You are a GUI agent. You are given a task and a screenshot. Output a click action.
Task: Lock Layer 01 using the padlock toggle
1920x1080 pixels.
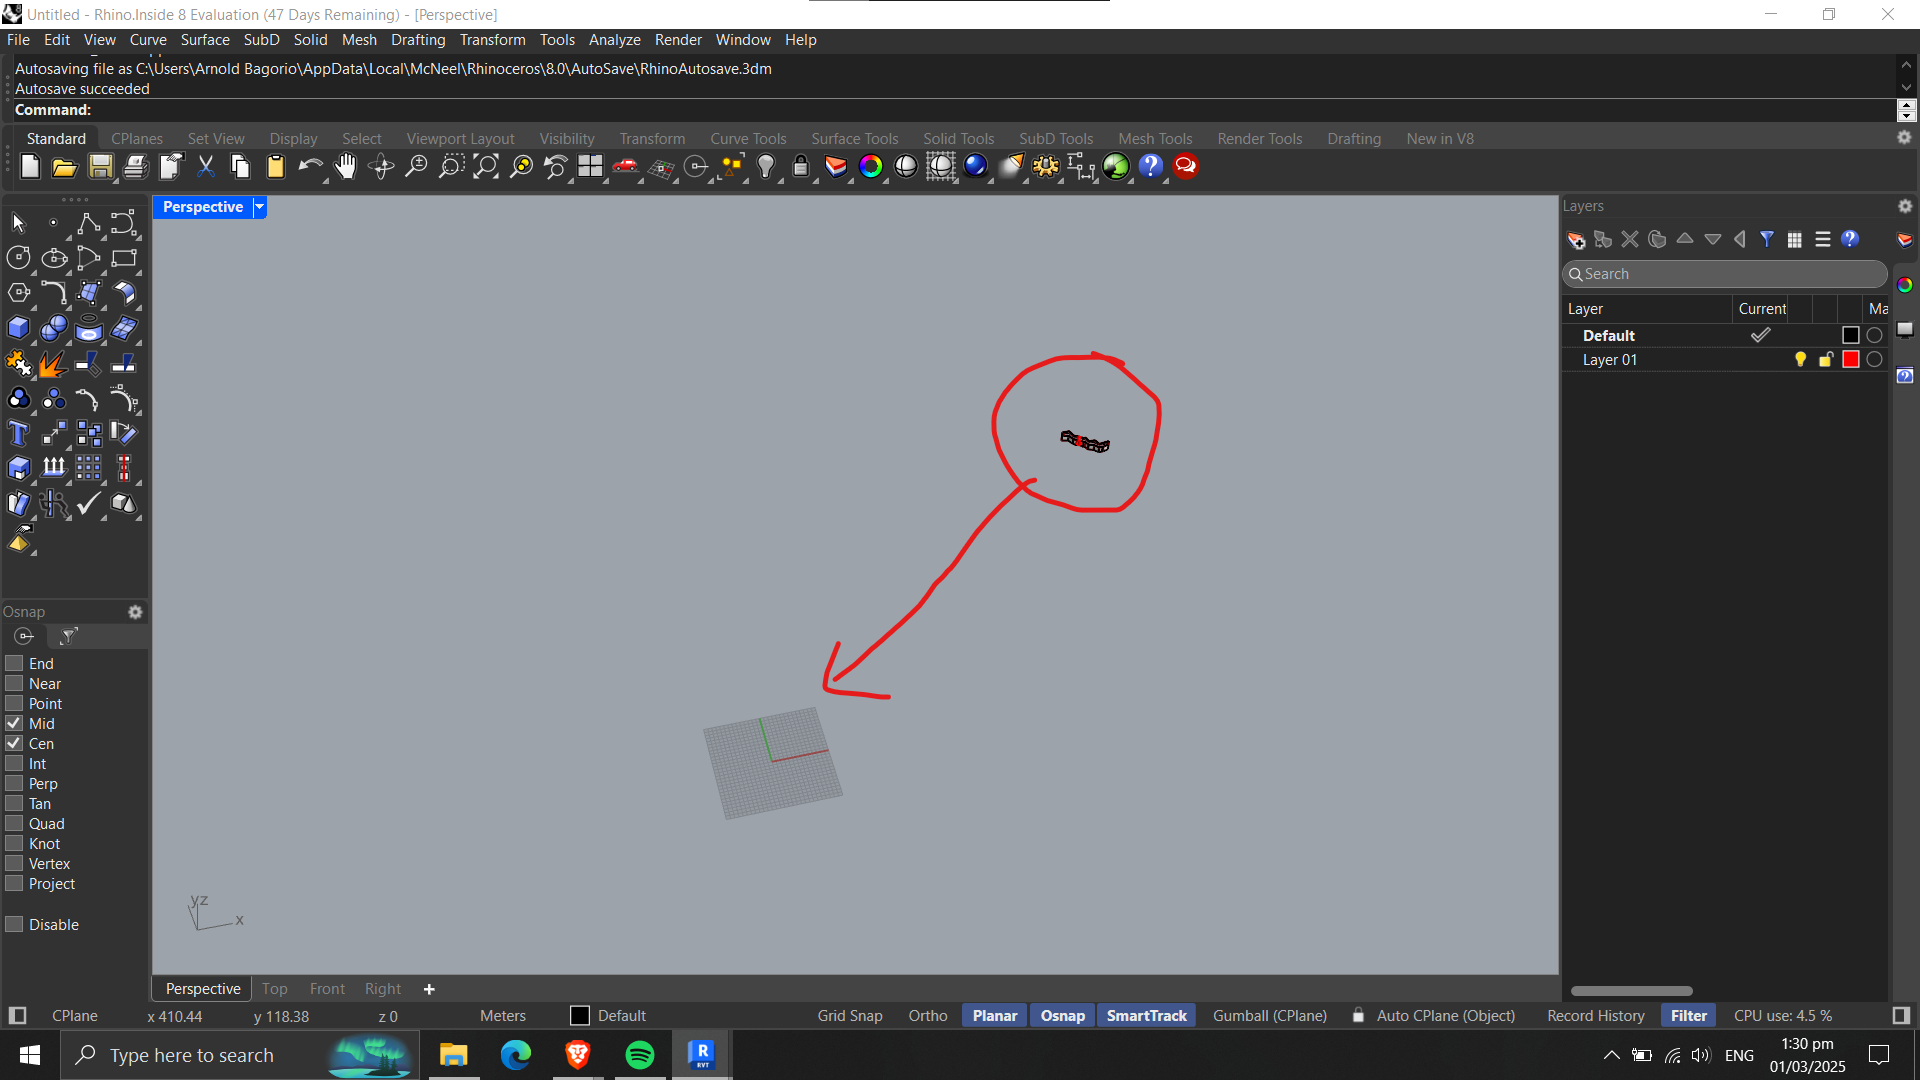[x=1824, y=359]
